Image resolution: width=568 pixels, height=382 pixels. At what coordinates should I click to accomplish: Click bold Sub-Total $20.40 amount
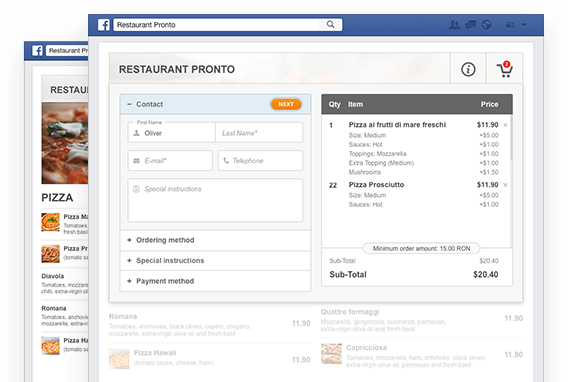[485, 274]
